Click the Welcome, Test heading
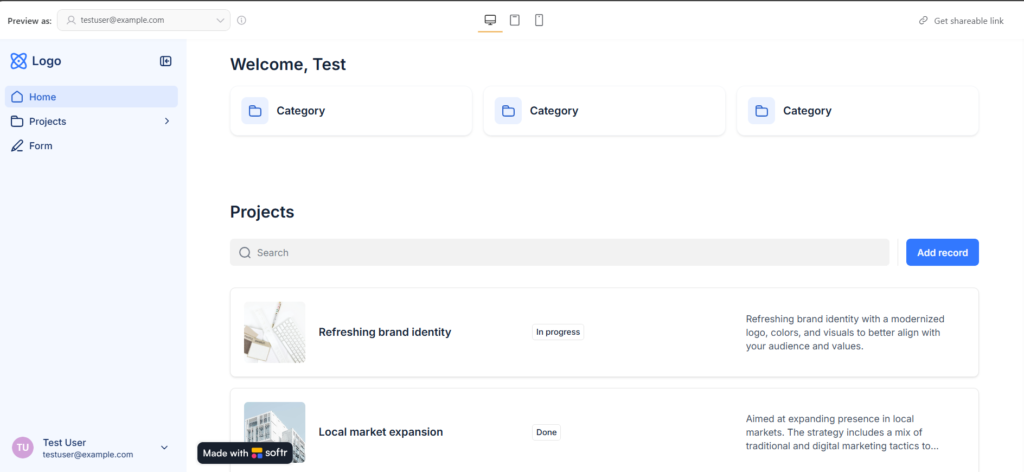 tap(288, 64)
